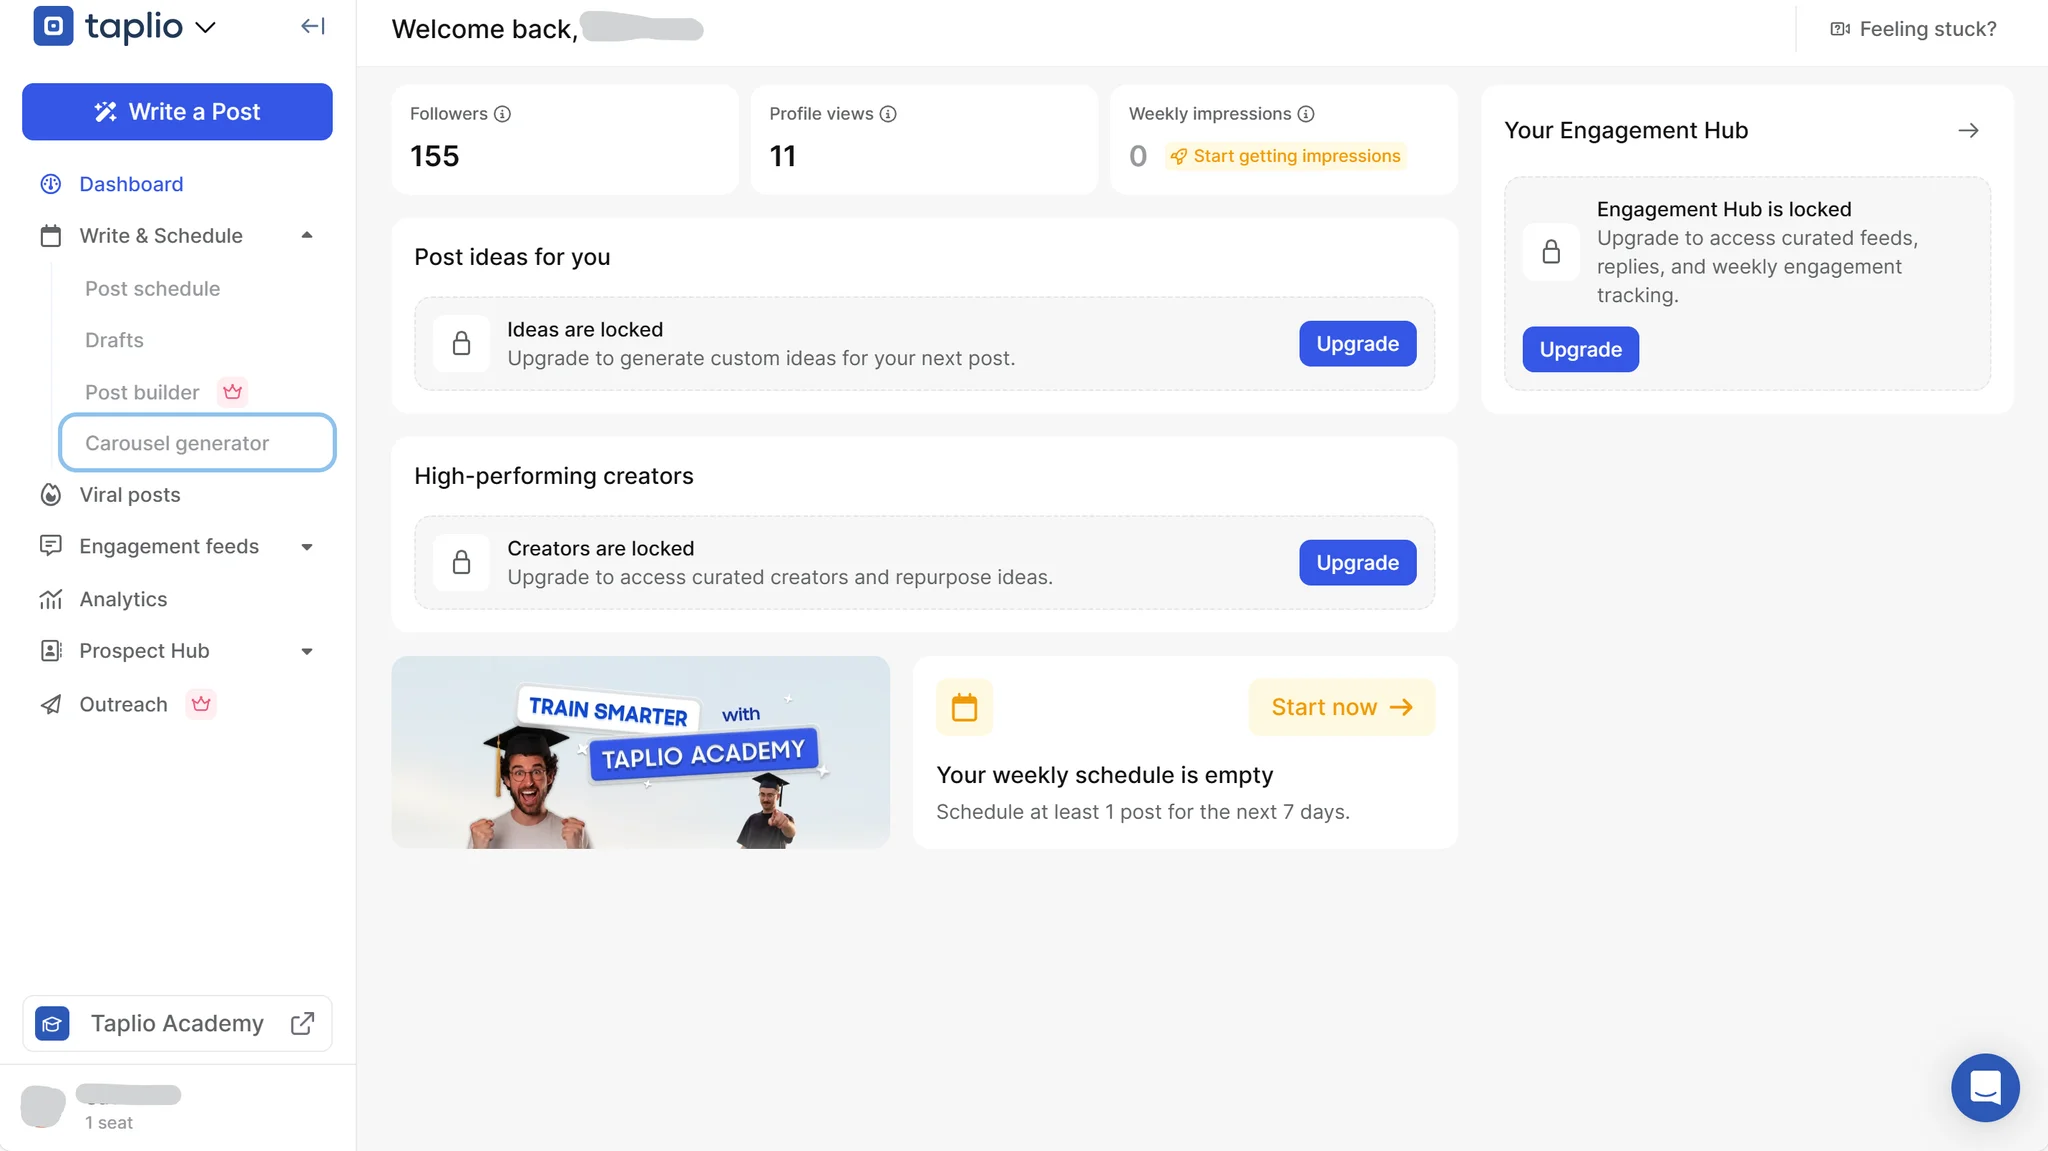Click the crown badge next to Post builder
Screen dimensions: 2048x1151
232,392
